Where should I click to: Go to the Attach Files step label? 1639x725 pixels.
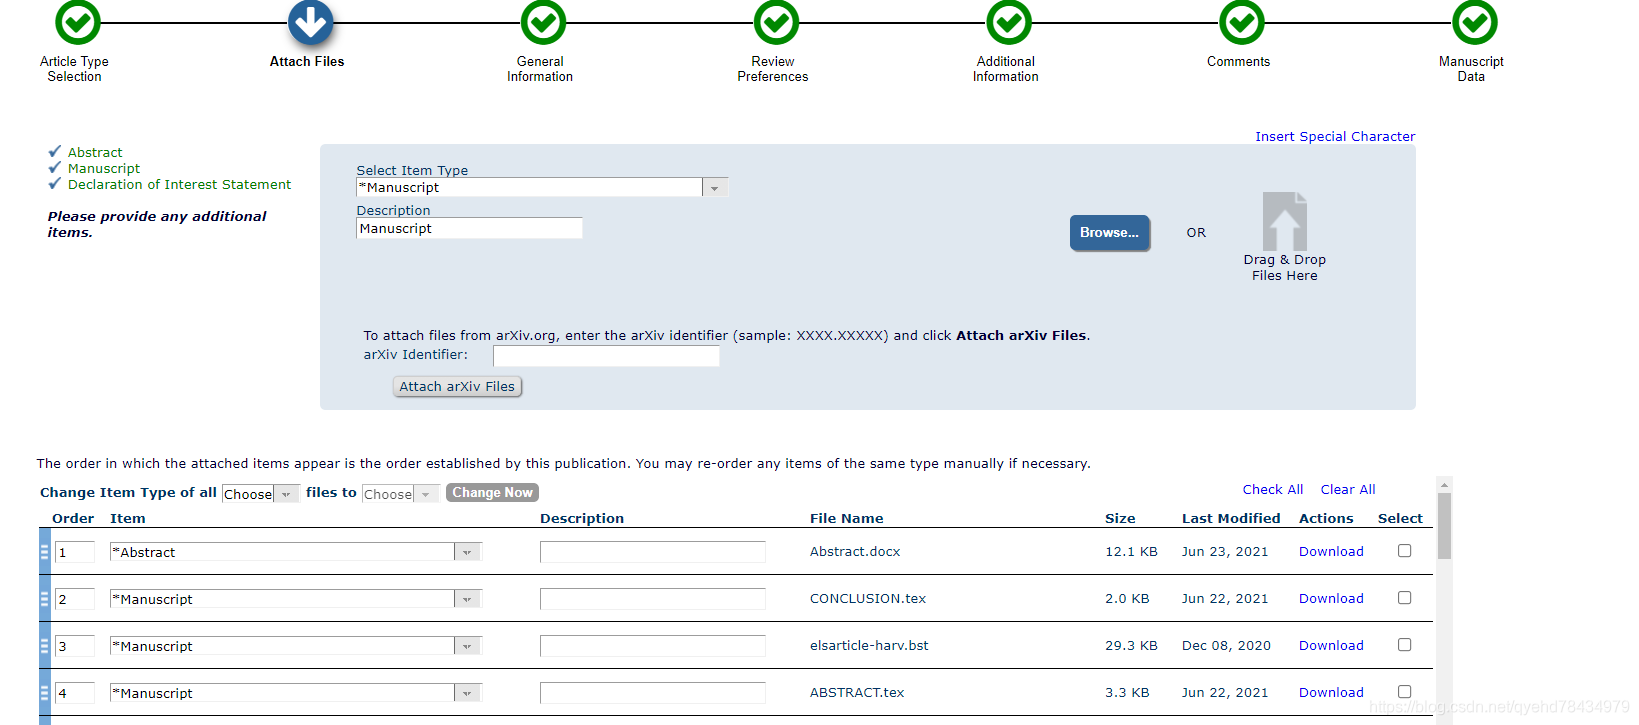point(307,62)
